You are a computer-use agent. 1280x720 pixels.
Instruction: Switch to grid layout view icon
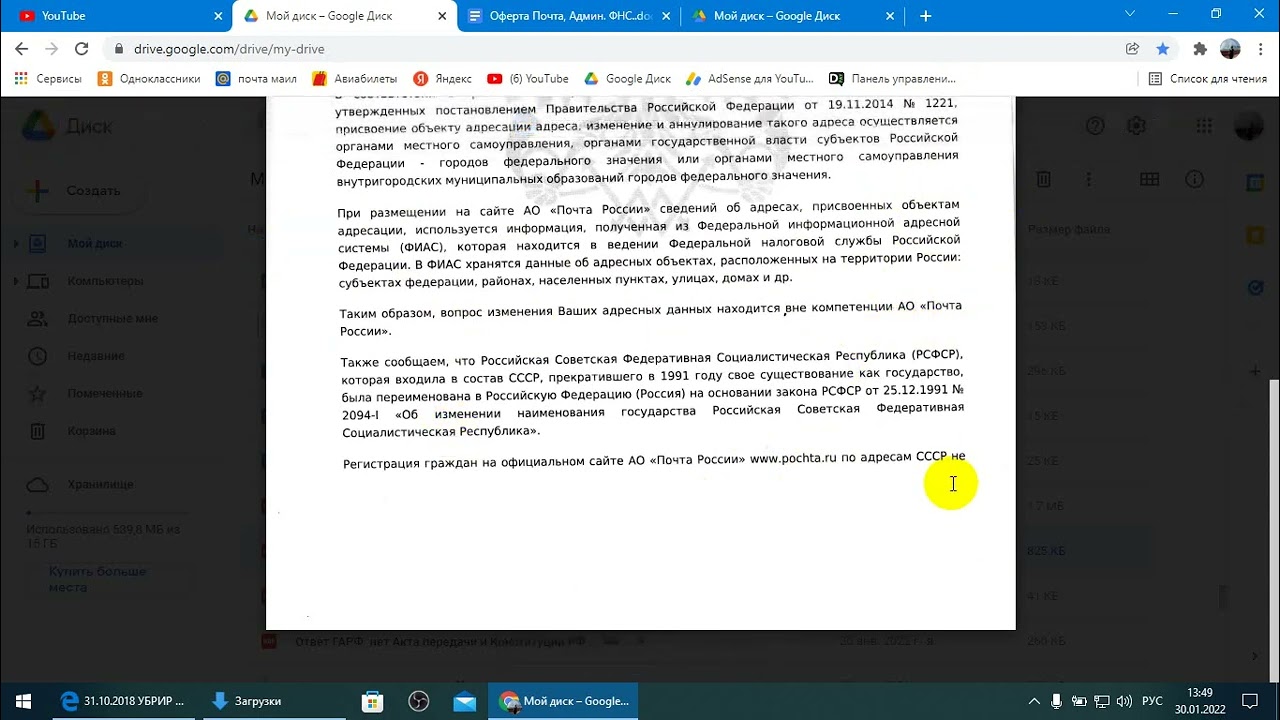click(x=1149, y=179)
